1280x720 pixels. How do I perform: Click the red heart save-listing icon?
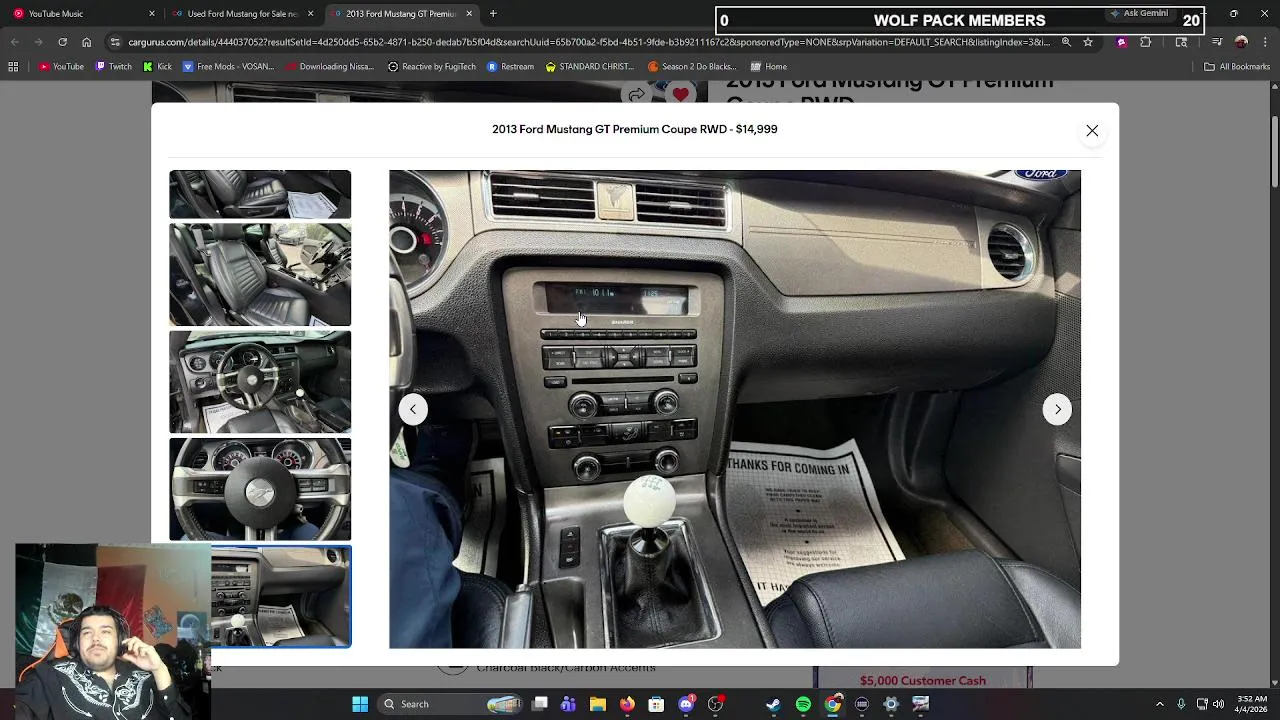point(681,94)
